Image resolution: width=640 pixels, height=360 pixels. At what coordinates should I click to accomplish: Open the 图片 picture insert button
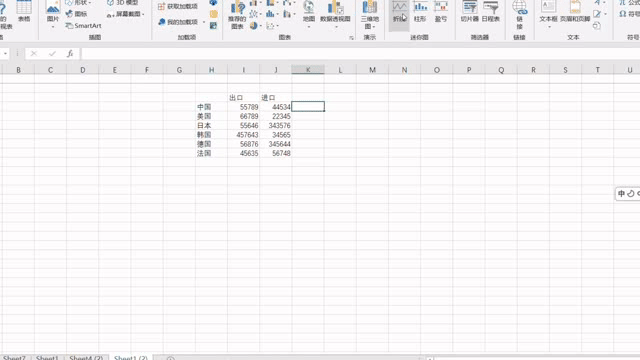click(x=53, y=14)
